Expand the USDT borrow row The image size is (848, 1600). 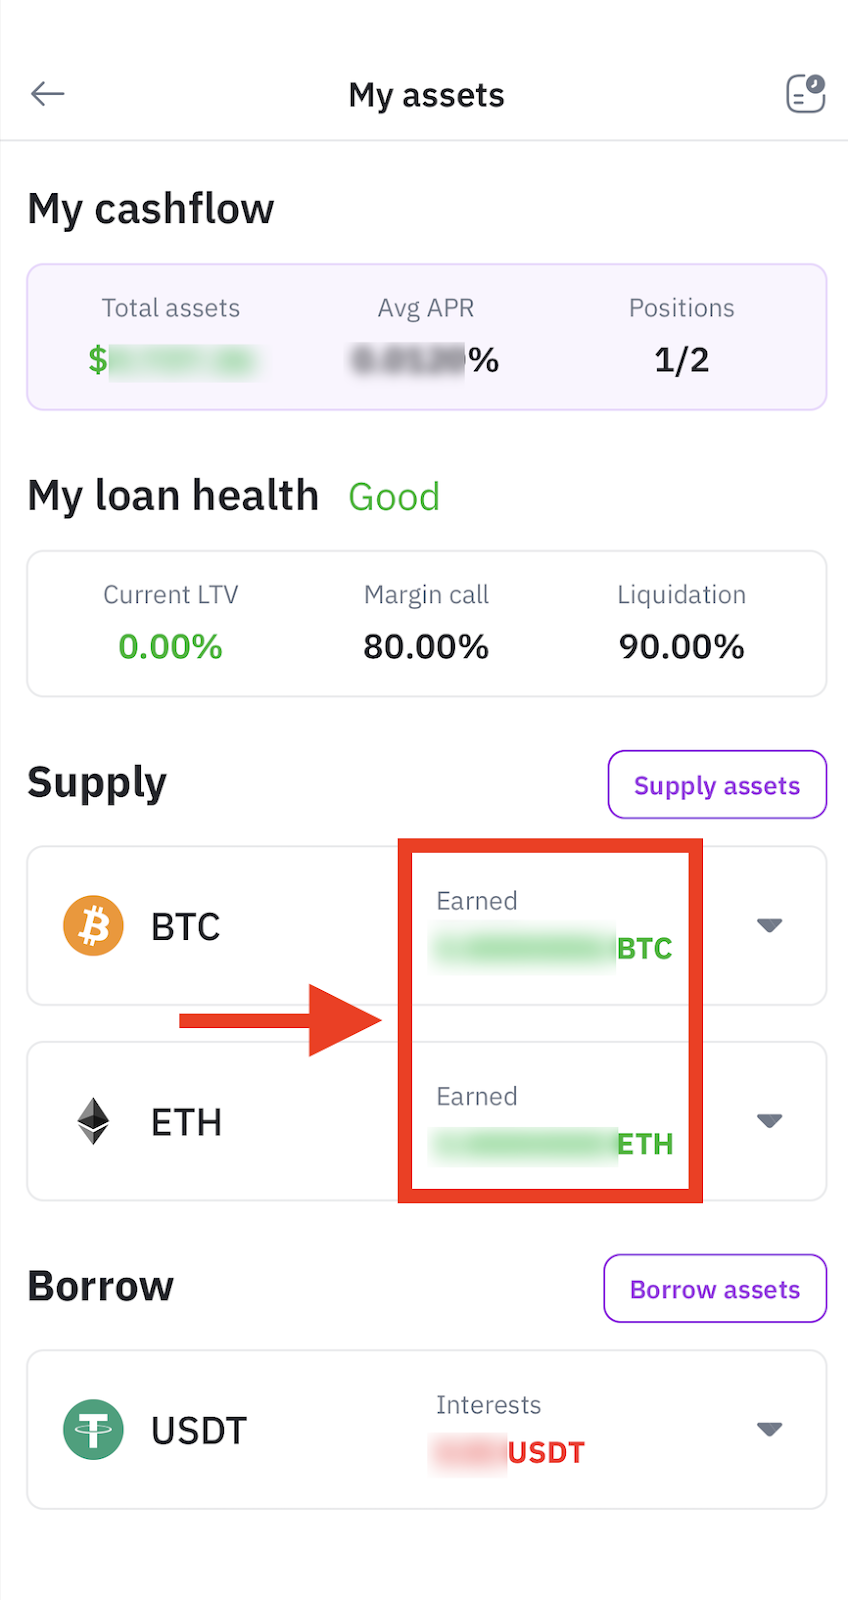coord(769,1429)
